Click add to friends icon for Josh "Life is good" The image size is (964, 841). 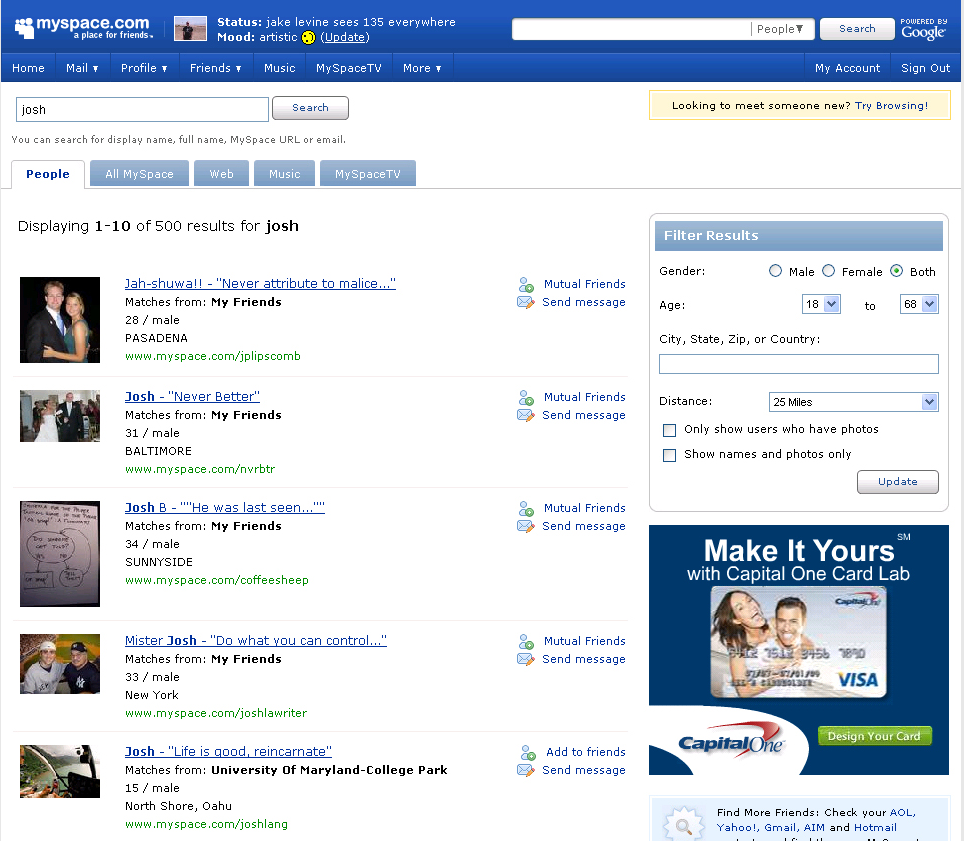pyautogui.click(x=527, y=752)
